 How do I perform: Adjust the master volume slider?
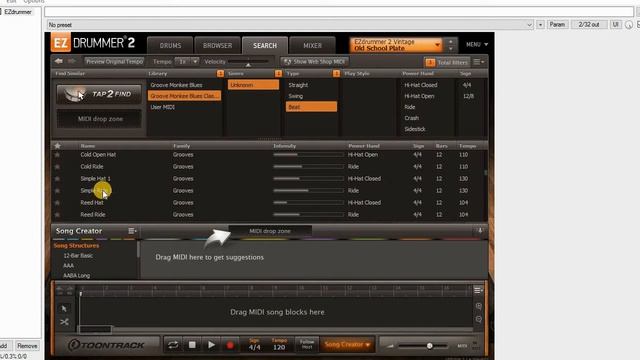[x=422, y=346]
